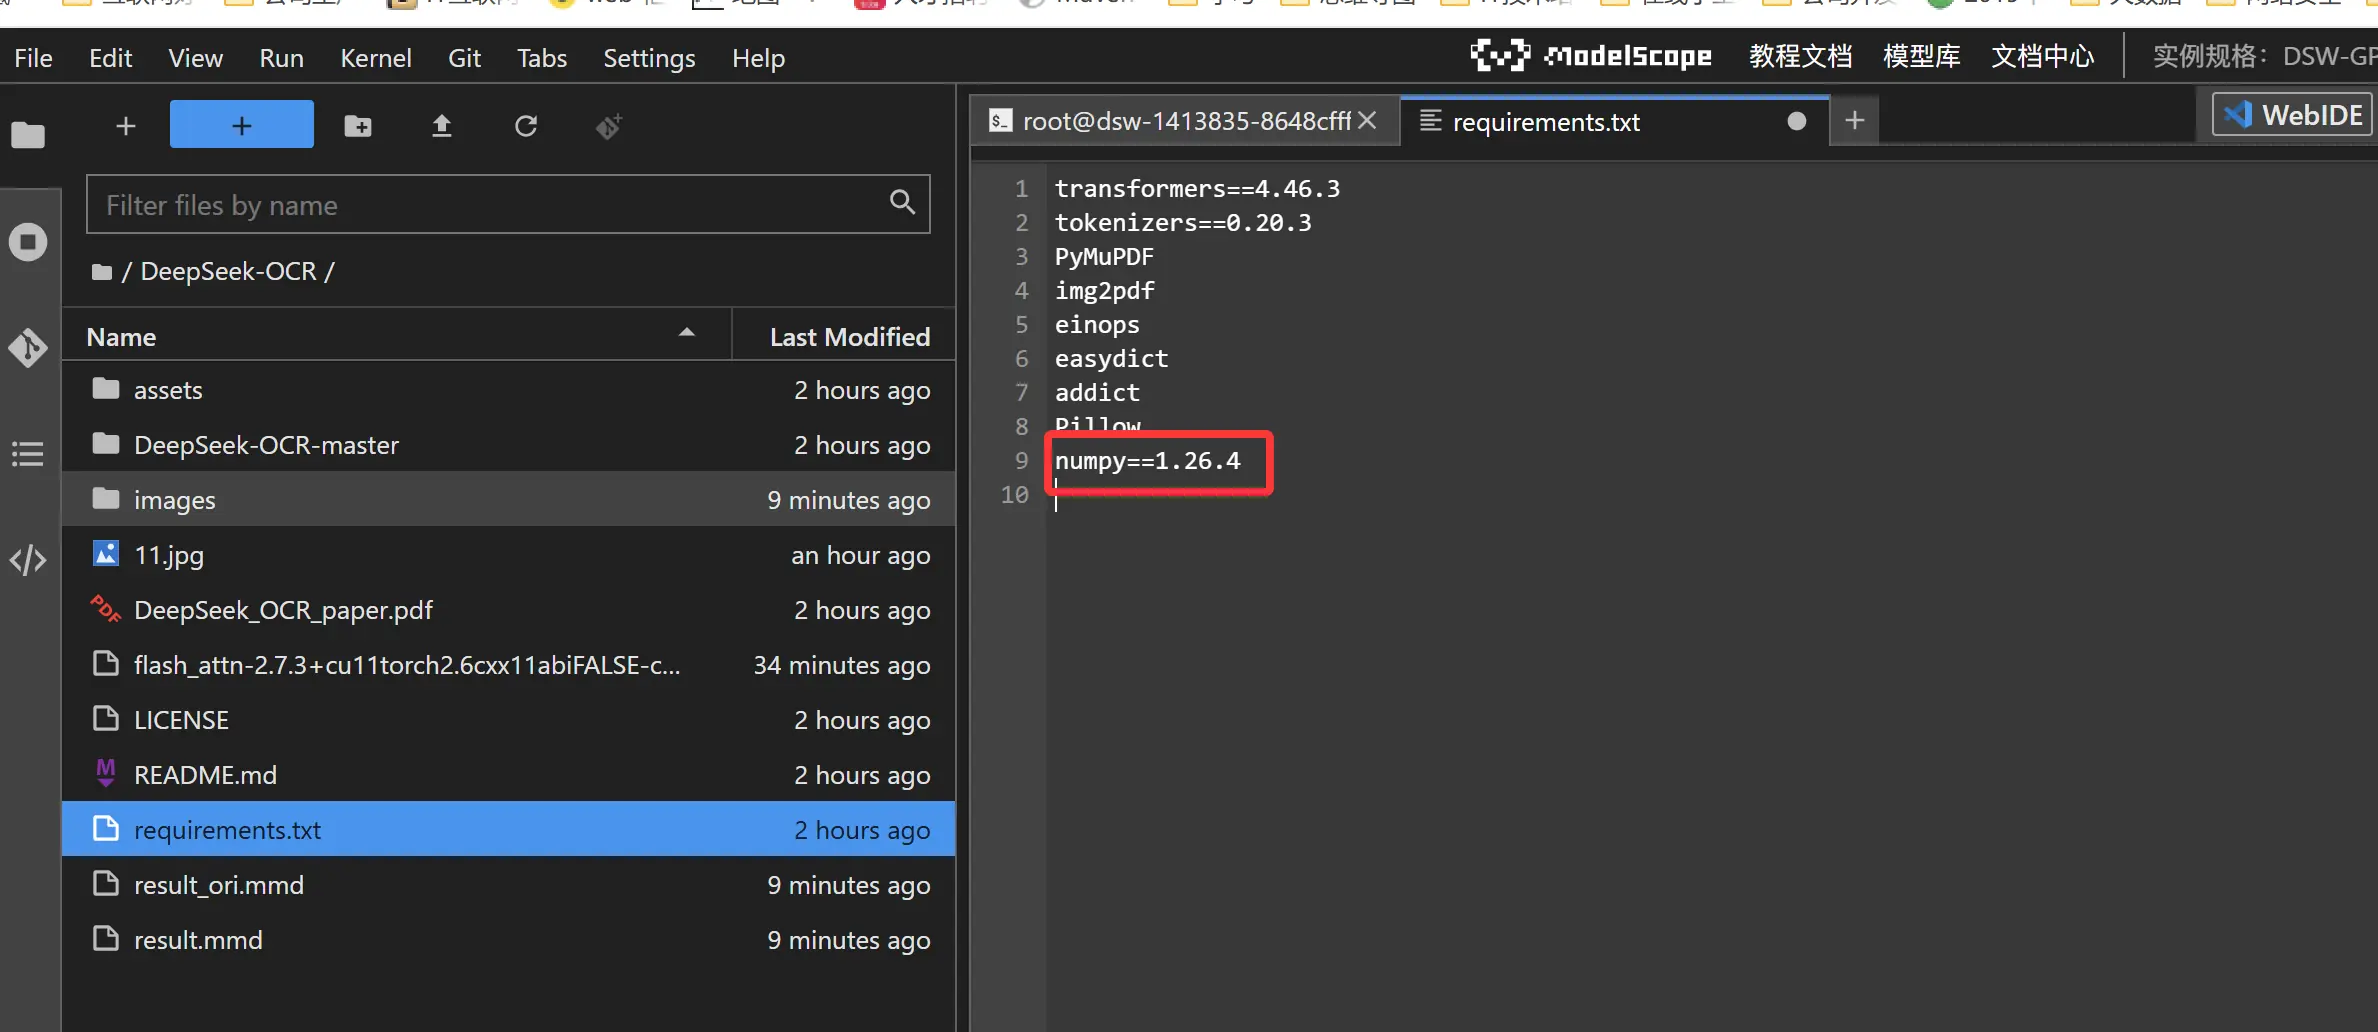Open Running Terminals and Kernels sidebar
The image size is (2378, 1032).
coord(28,242)
